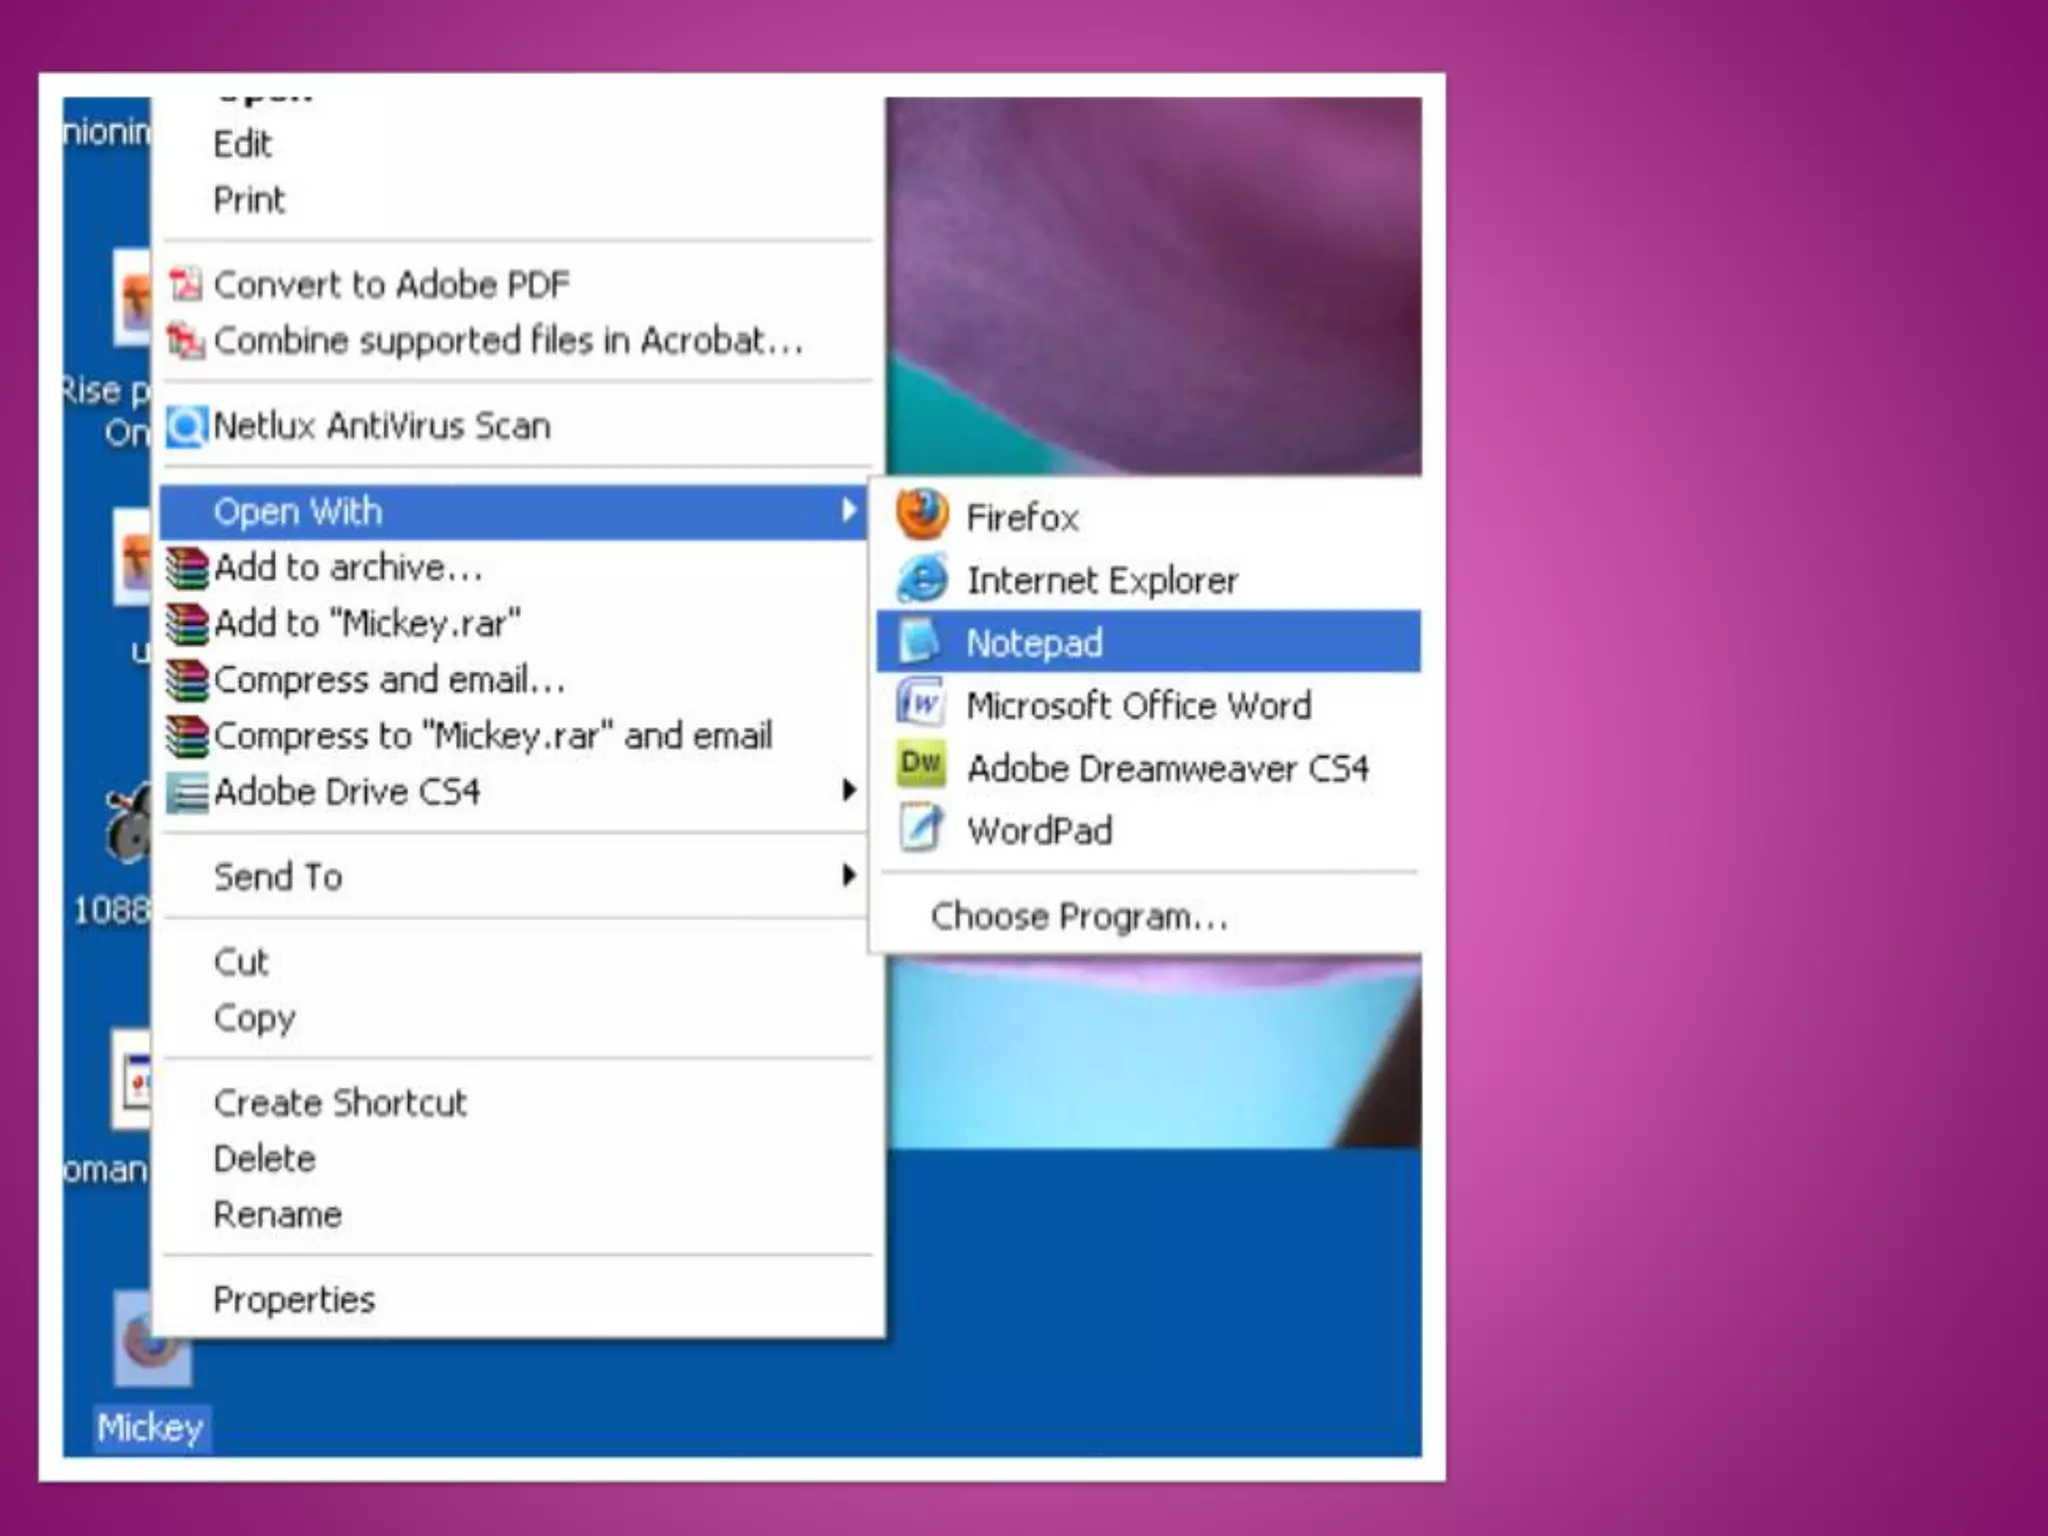This screenshot has height=1536, width=2048.
Task: Select Rename from the context menu
Action: click(x=277, y=1214)
